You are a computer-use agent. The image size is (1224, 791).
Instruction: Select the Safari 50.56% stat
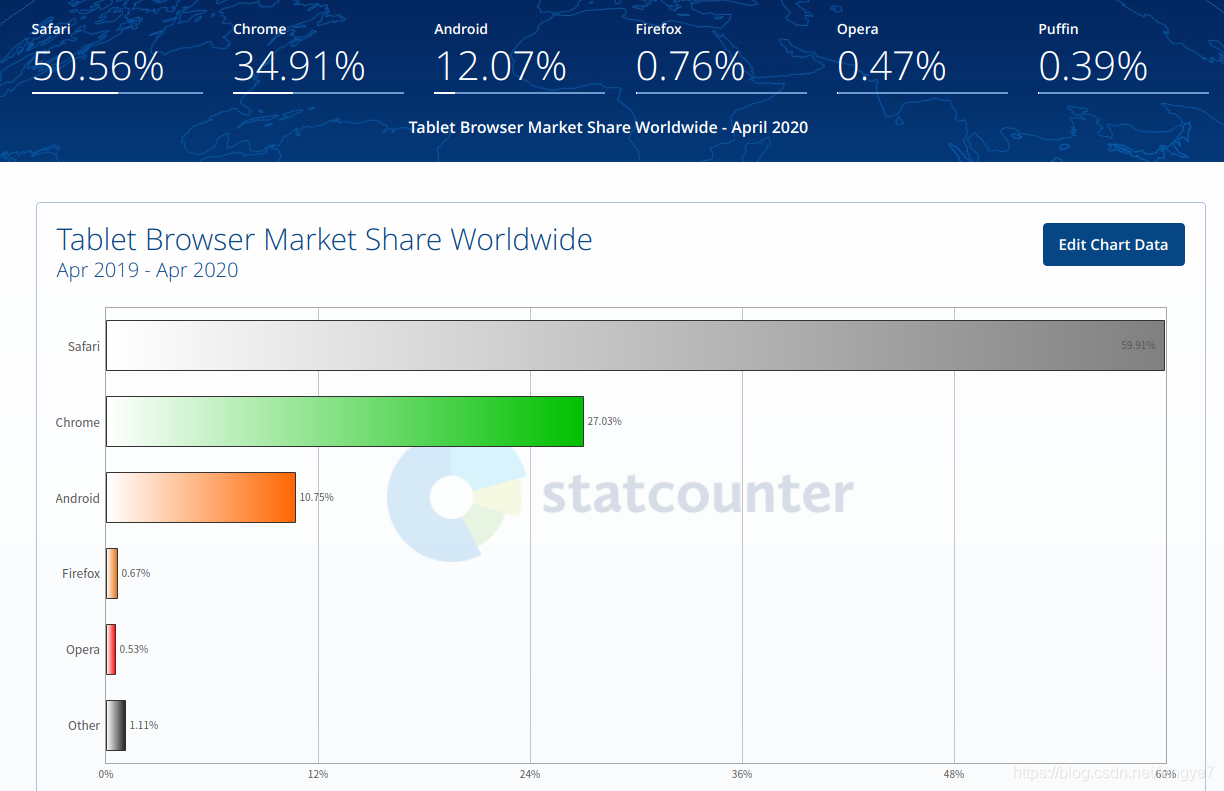point(117,58)
